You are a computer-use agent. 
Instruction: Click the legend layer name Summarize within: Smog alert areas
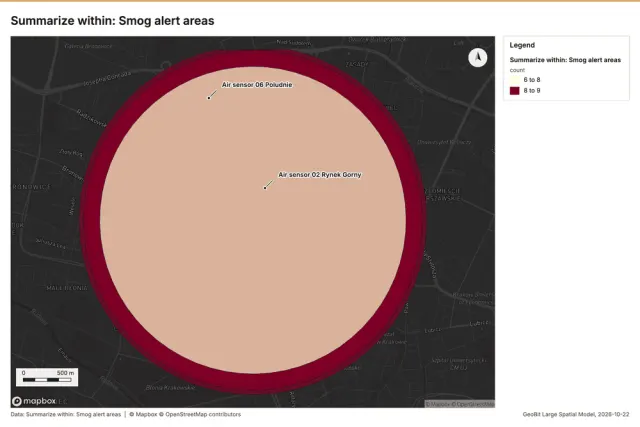(565, 60)
